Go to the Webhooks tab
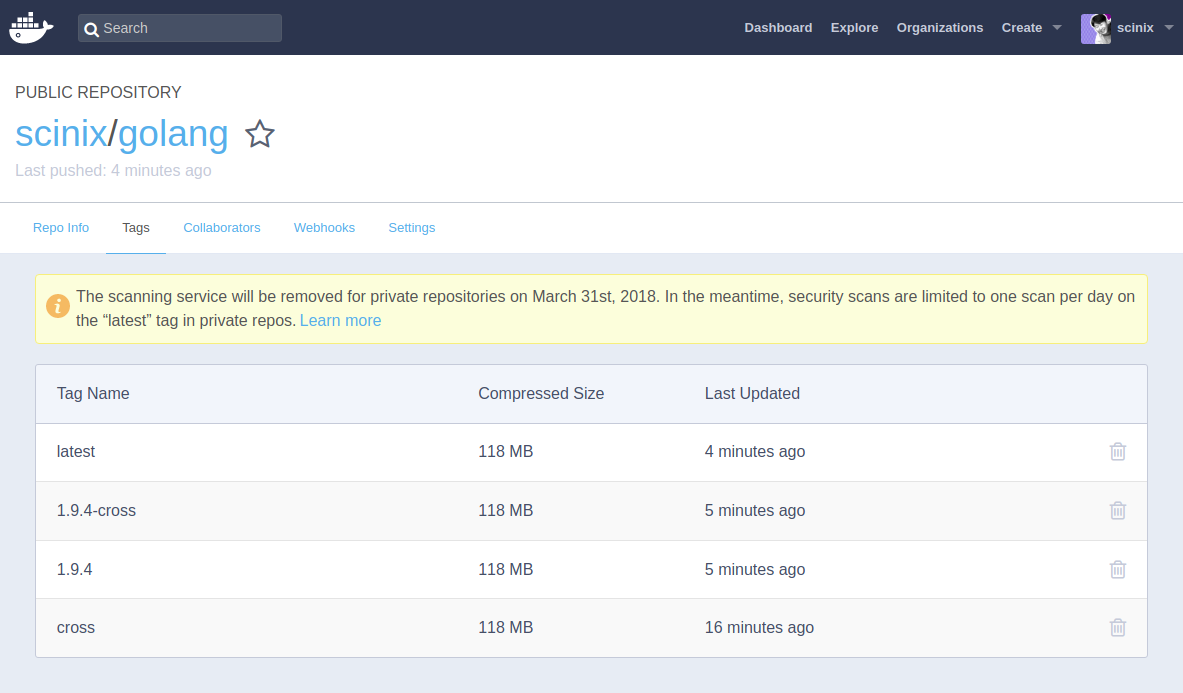 pos(324,228)
